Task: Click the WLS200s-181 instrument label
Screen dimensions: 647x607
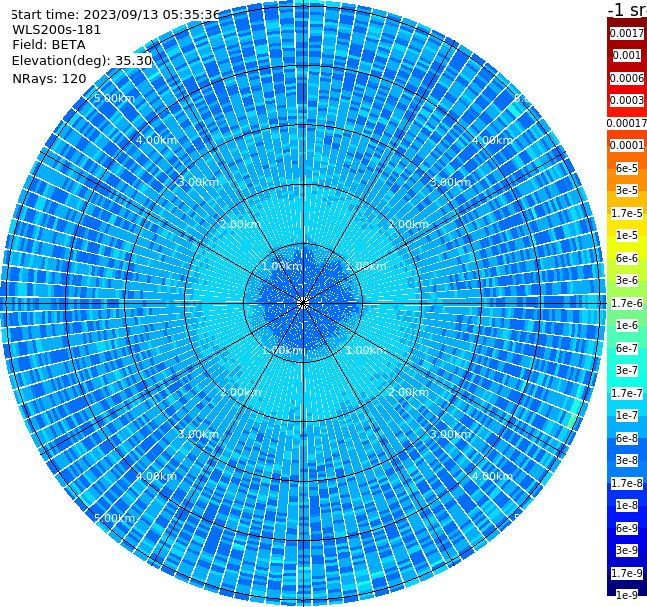Action: (x=57, y=30)
